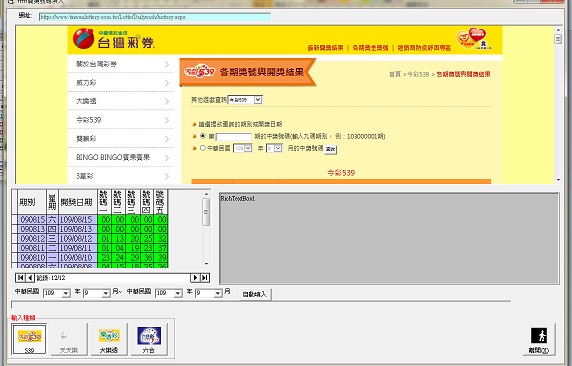572x366 pixels.
Task: Click the 13 cell in row 090812
Action: [x=119, y=238]
